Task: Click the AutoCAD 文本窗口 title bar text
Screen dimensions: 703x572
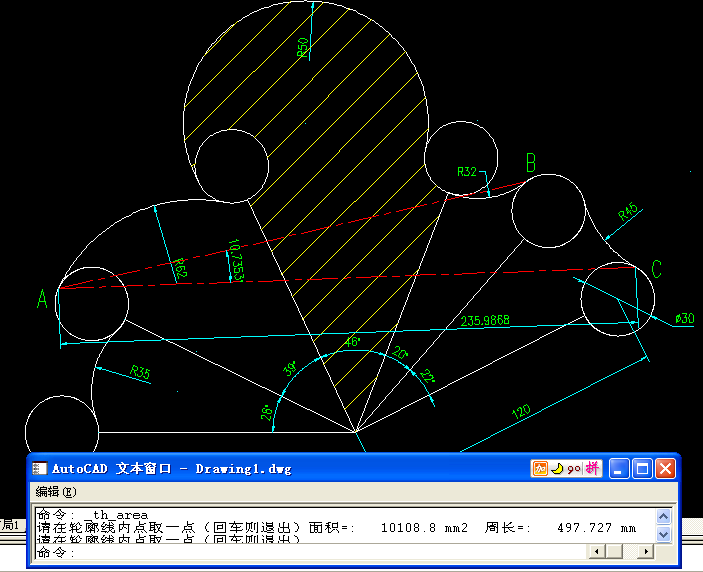Action: point(172,469)
